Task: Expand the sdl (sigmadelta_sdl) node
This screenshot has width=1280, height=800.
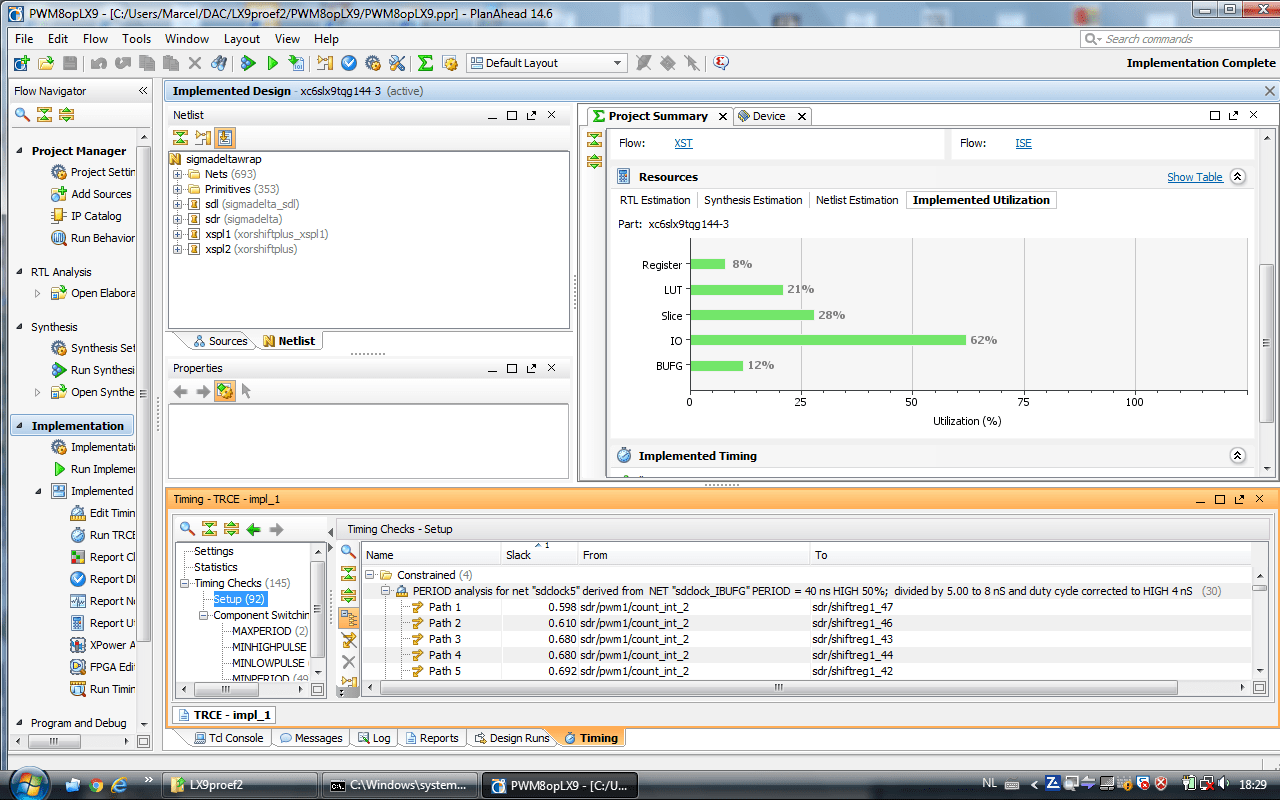Action: 178,205
